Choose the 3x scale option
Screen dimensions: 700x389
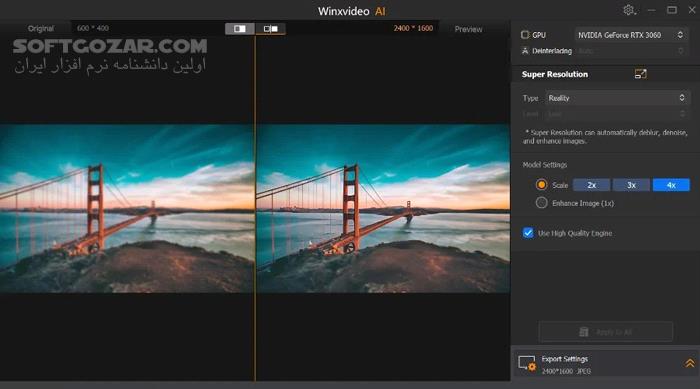point(631,185)
